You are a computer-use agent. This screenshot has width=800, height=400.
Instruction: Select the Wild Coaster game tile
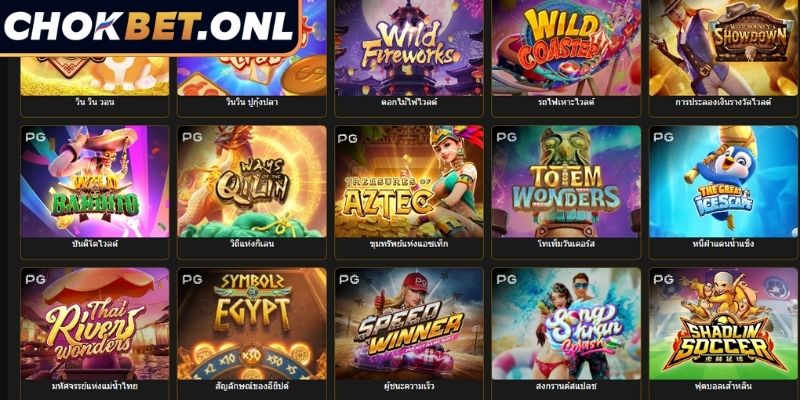pyautogui.click(x=566, y=48)
